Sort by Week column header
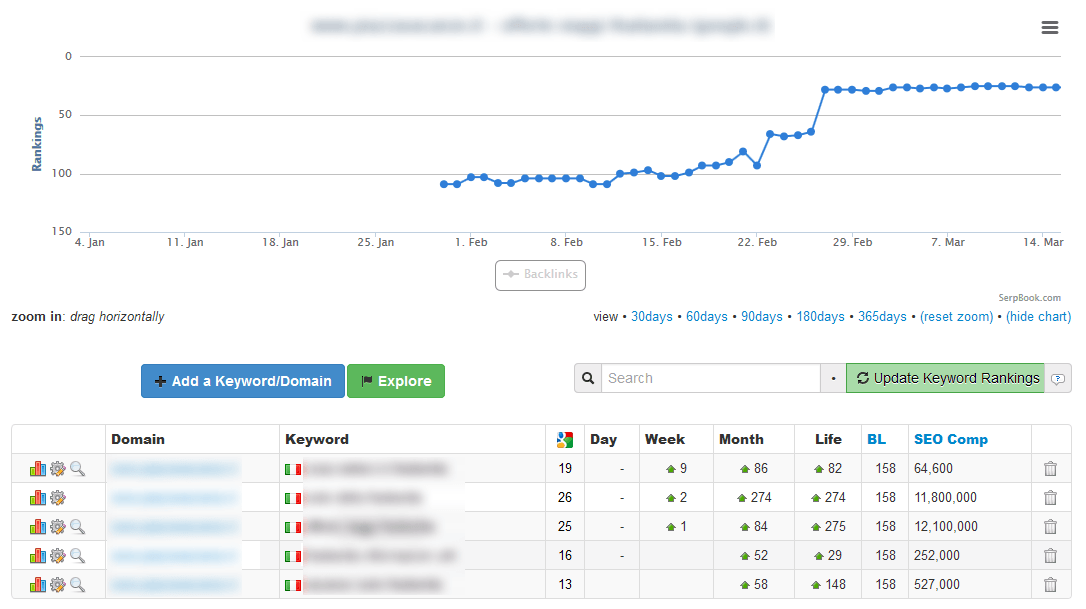Viewport: 1086px width, 609px height. (x=665, y=439)
